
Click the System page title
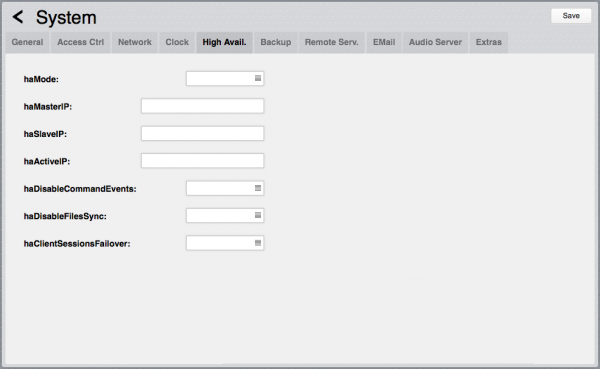pos(66,18)
